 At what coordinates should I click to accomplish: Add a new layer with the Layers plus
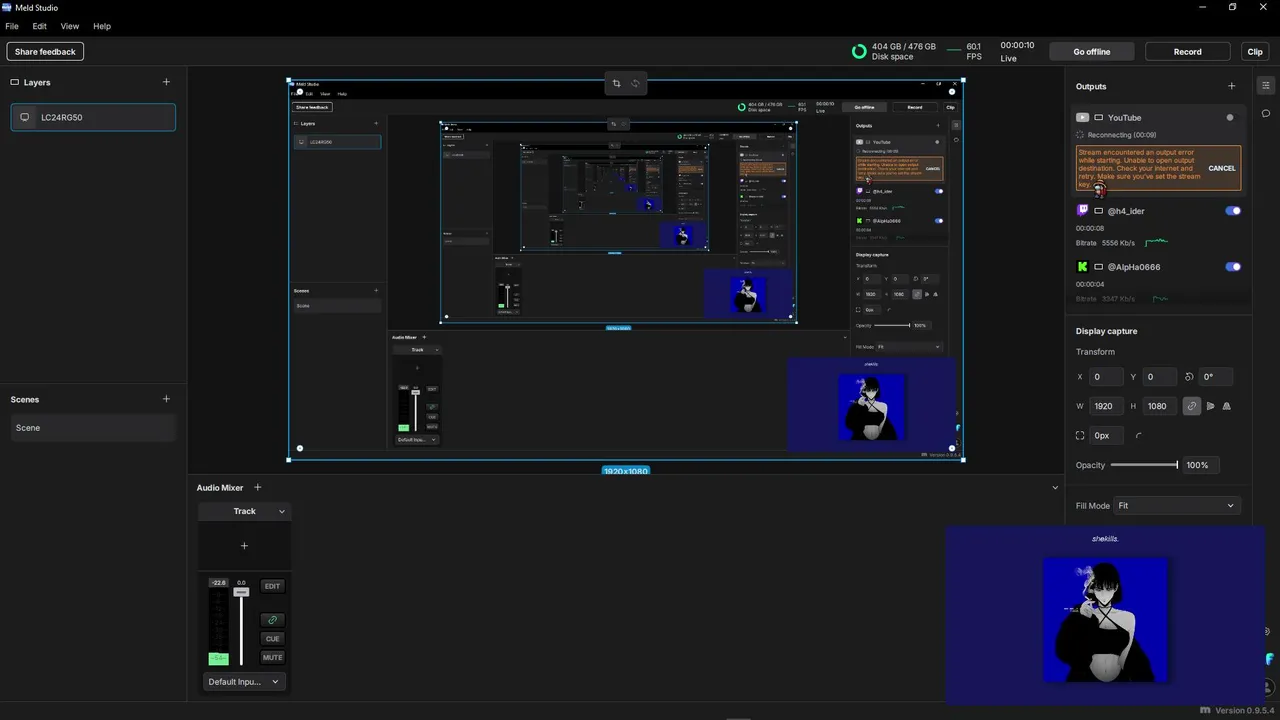(166, 82)
